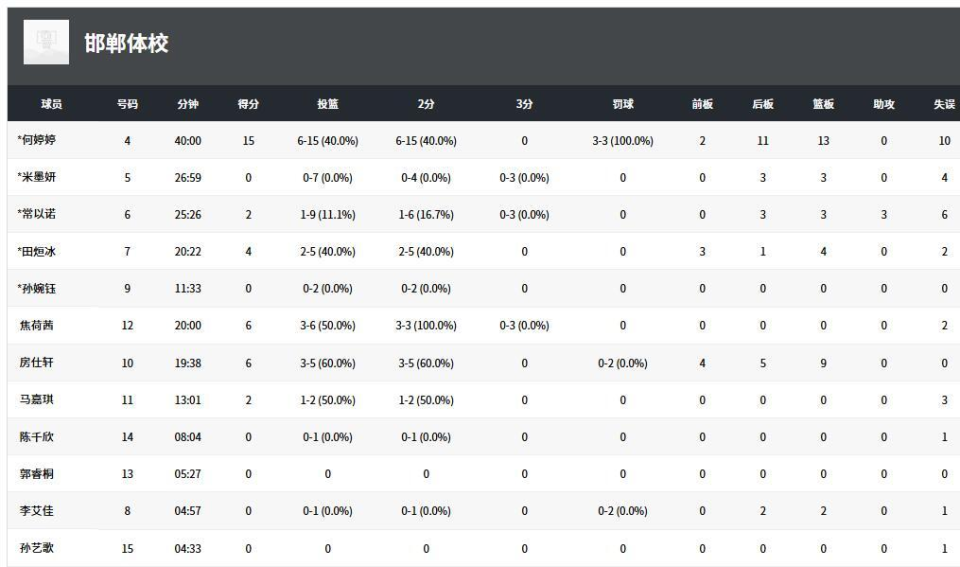Click player 马嘉琪 in the roster
The width and height of the screenshot is (960, 567).
coord(36,400)
